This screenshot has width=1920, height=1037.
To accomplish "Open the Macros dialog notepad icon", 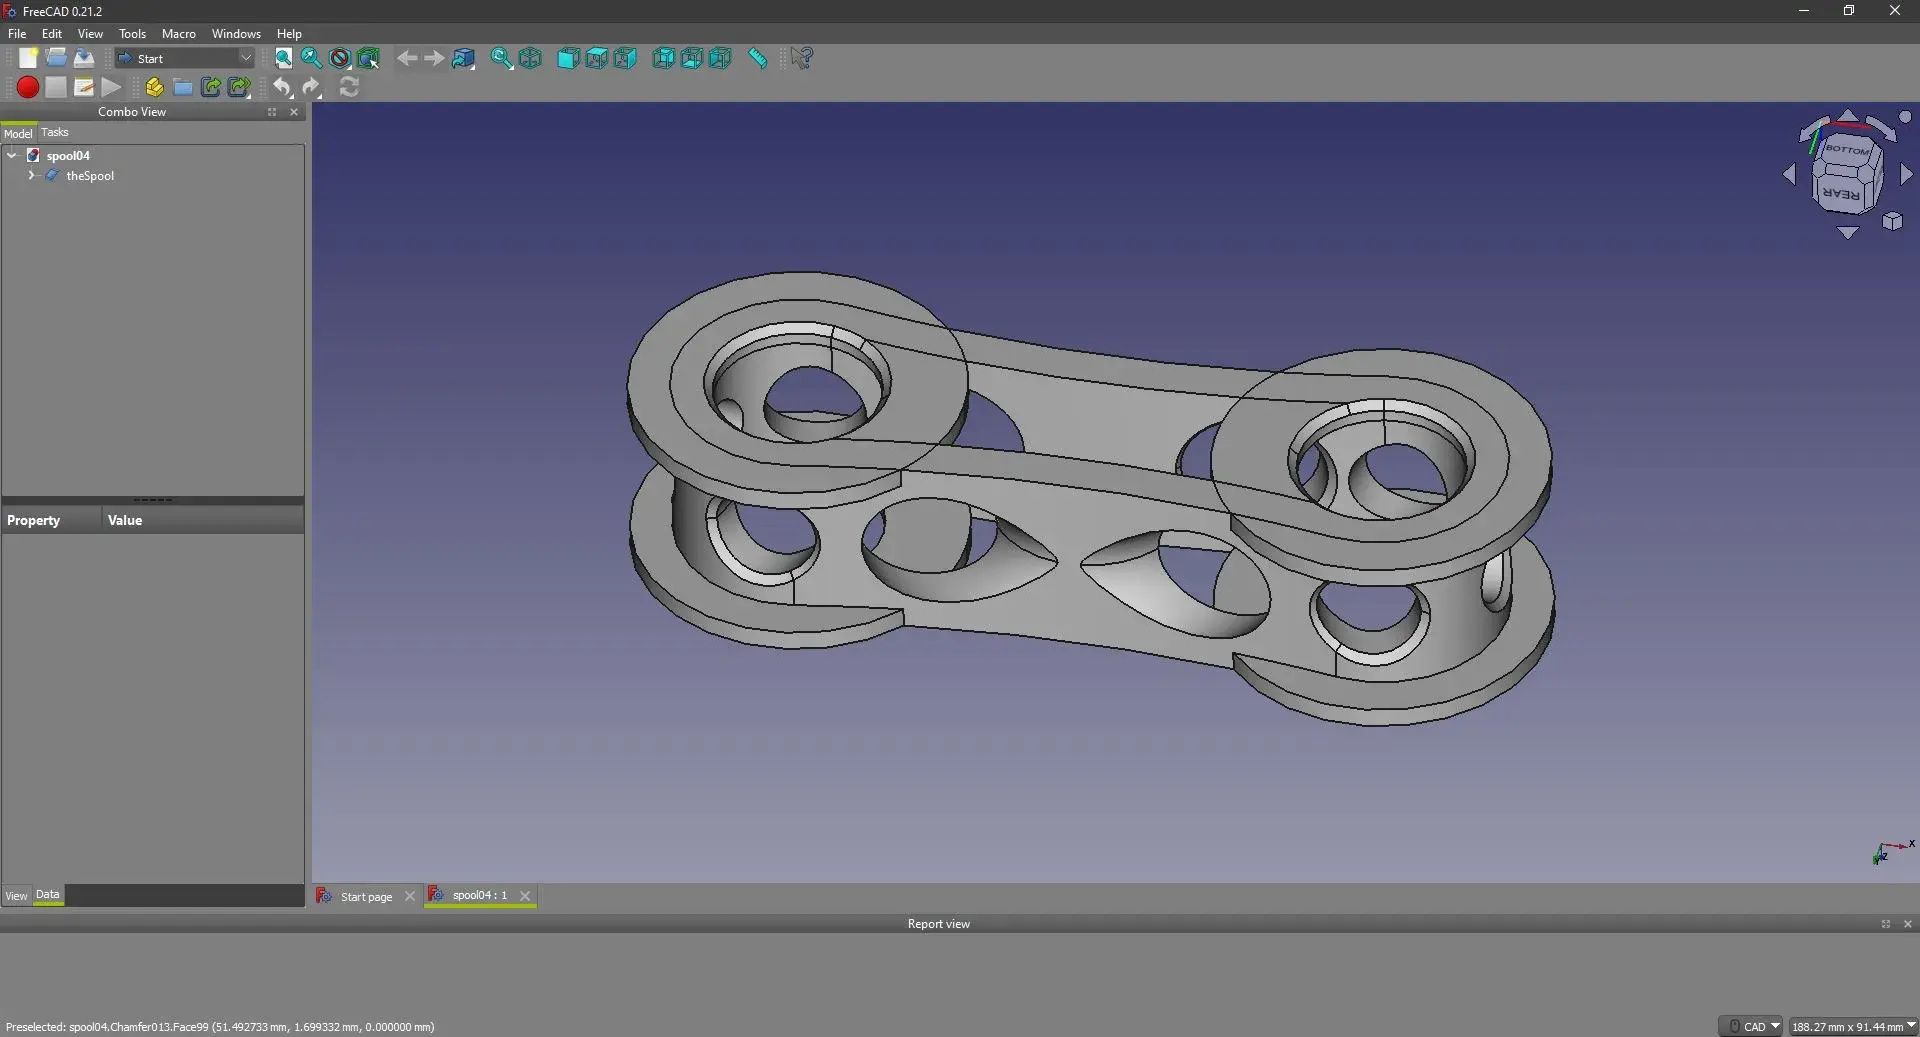I will [84, 87].
